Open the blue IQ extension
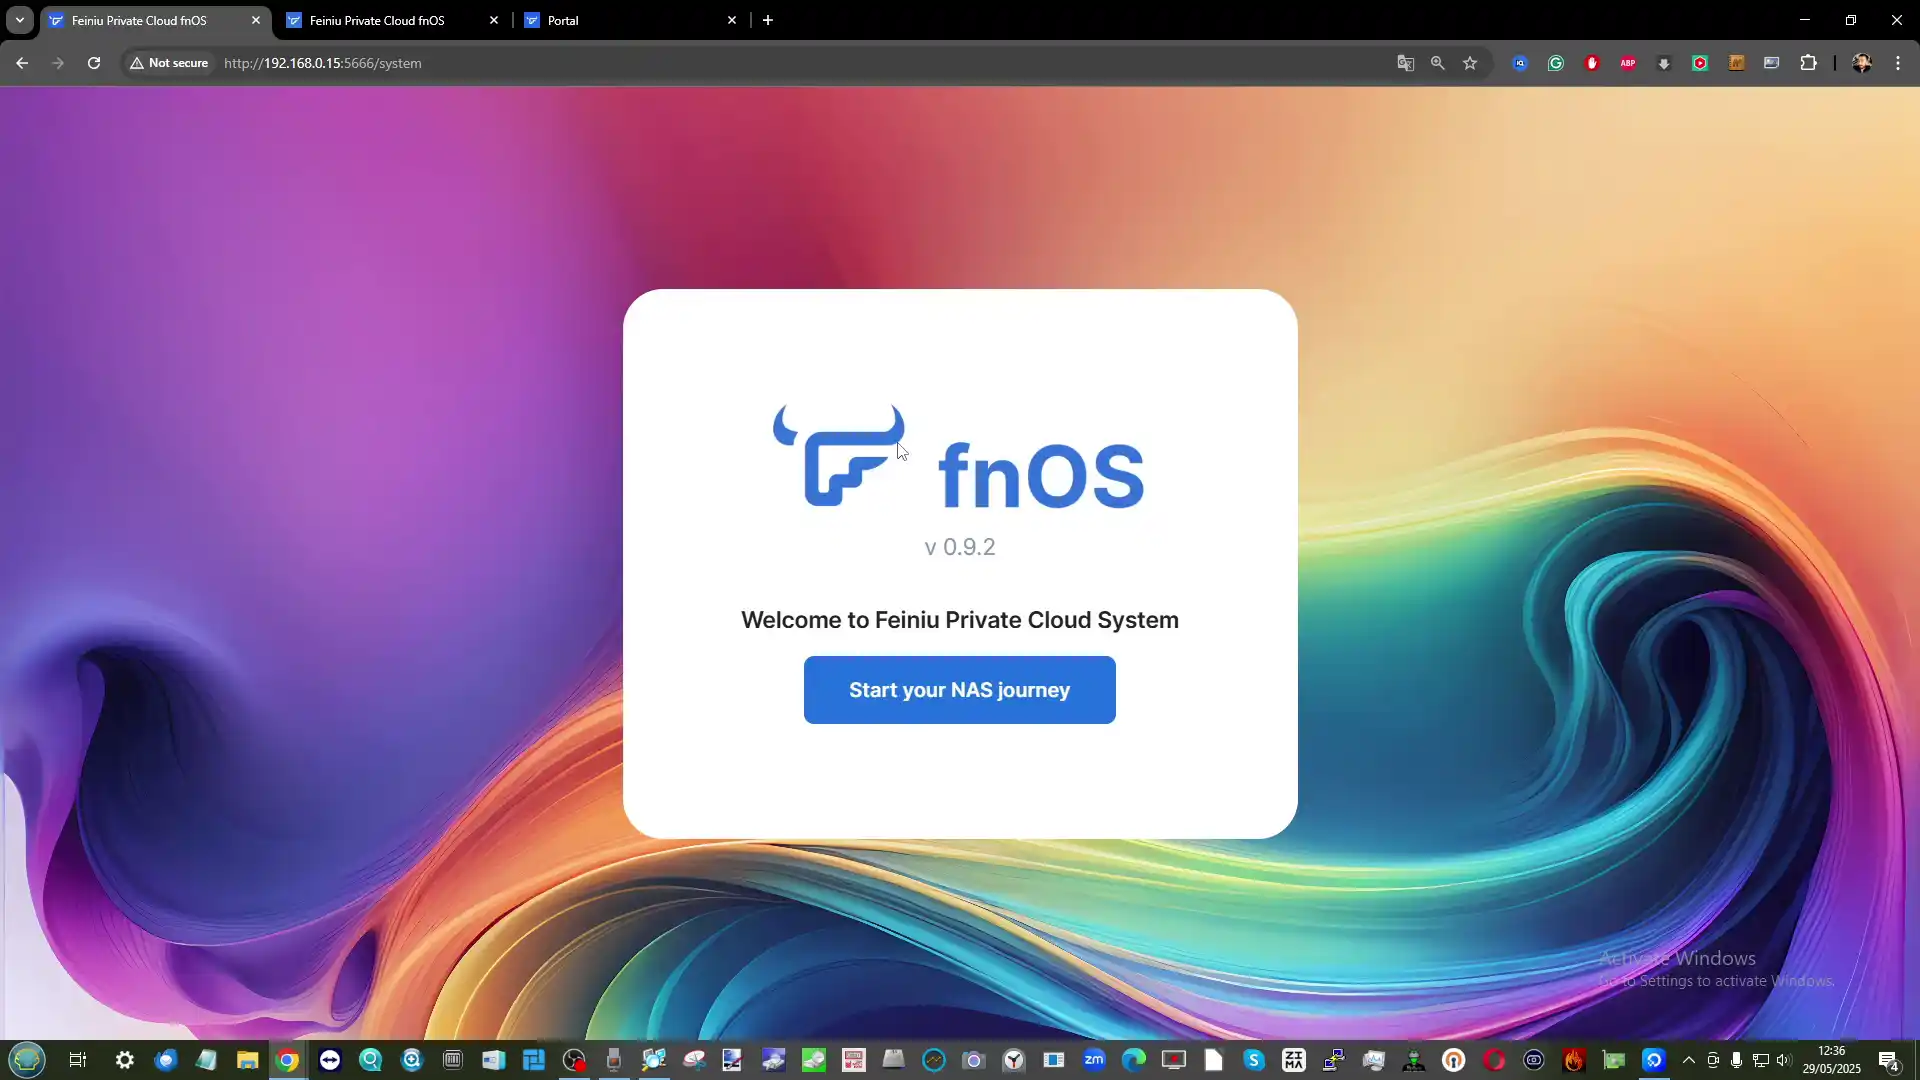 (x=1520, y=63)
